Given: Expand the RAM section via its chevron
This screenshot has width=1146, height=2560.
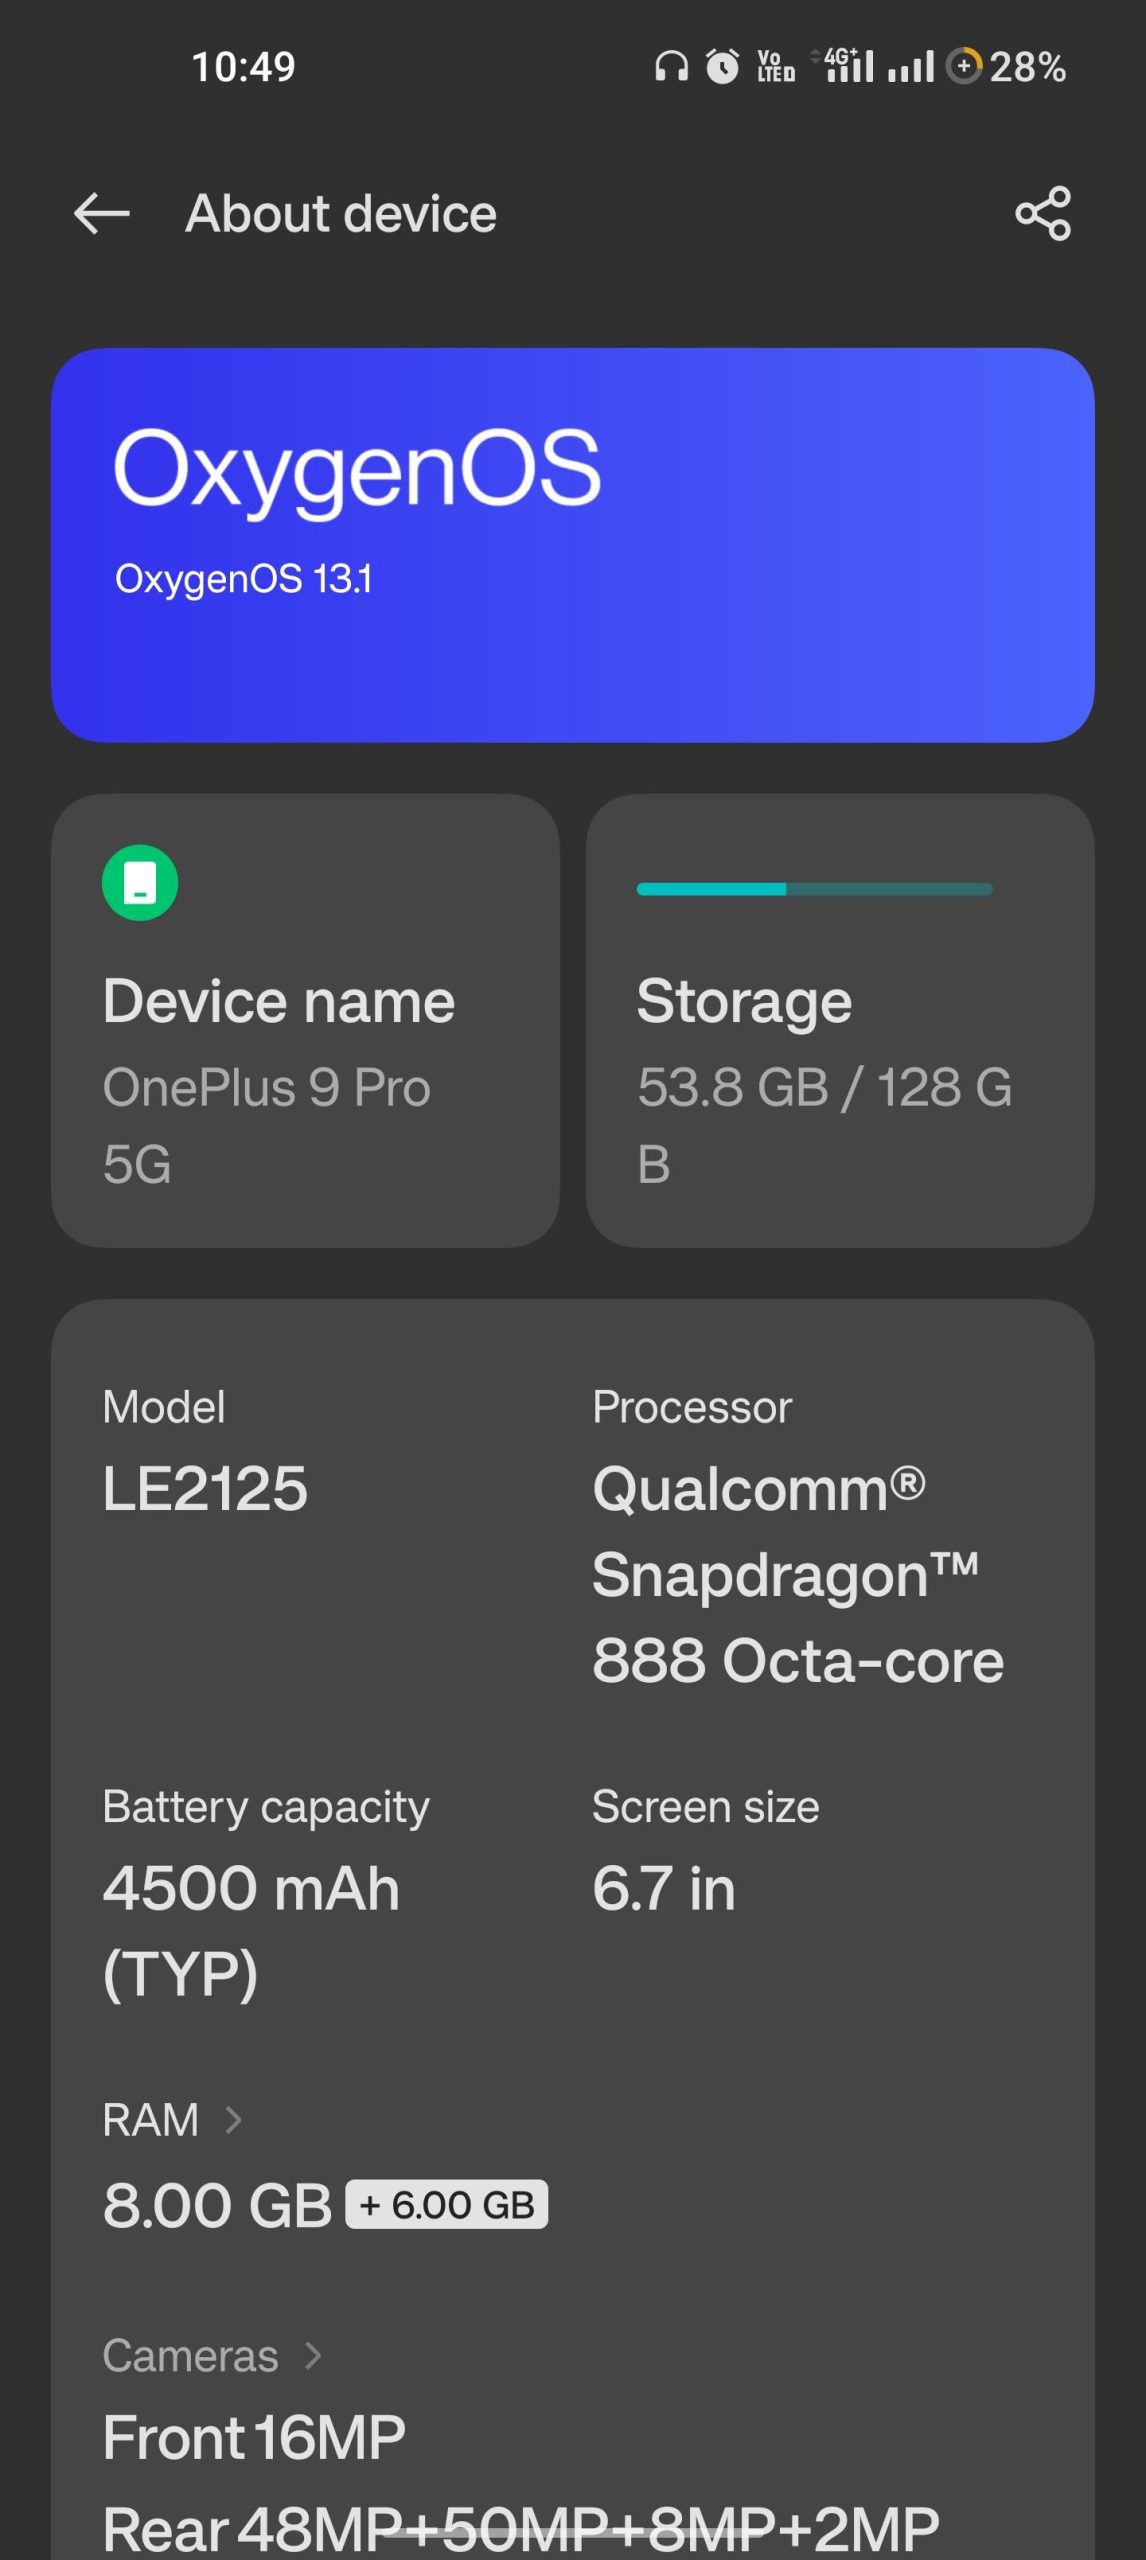Looking at the screenshot, I should click(x=236, y=2119).
